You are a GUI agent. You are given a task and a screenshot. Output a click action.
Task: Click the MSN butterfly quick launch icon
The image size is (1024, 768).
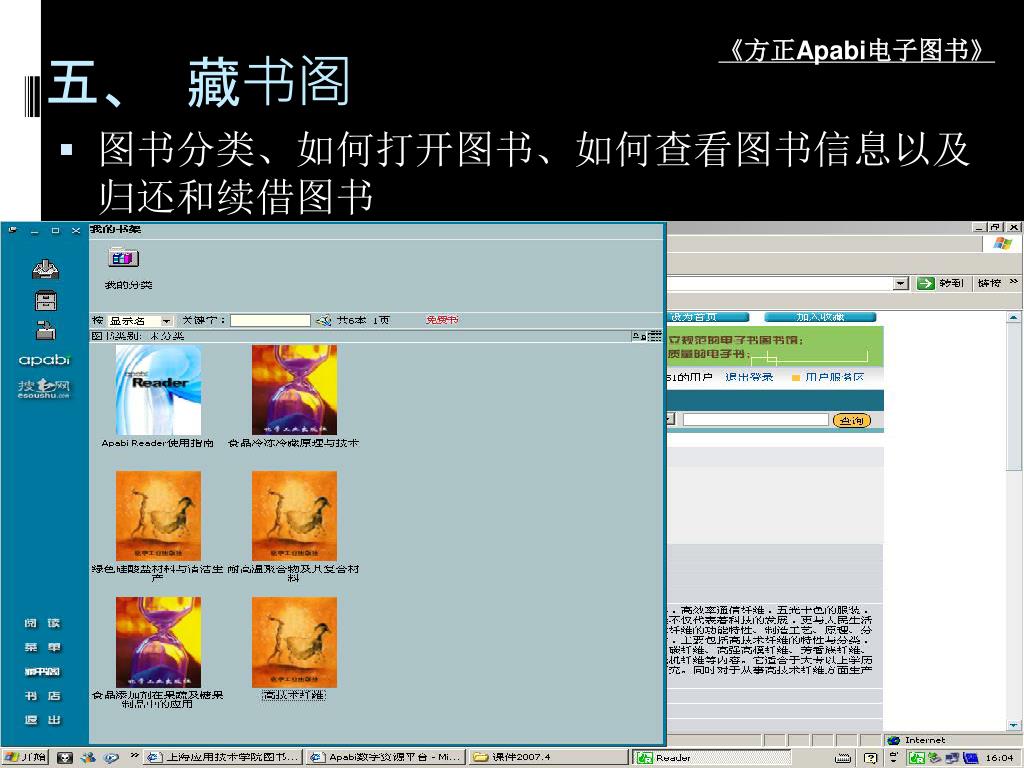click(88, 758)
